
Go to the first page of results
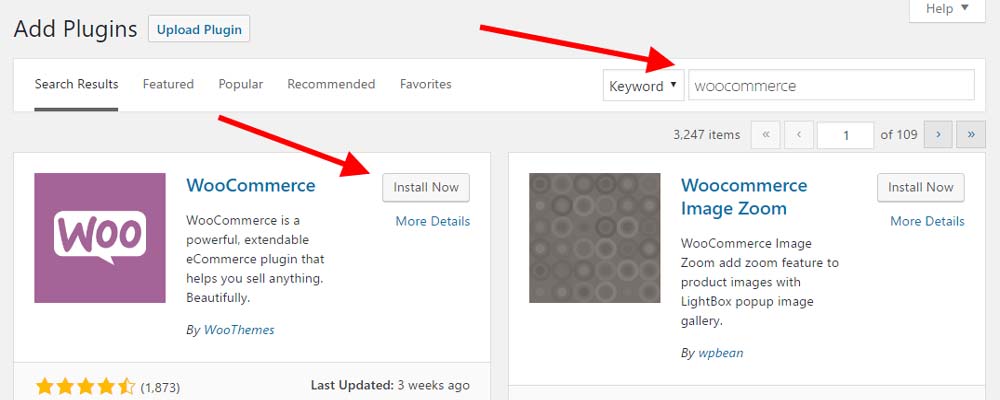pyautogui.click(x=766, y=134)
